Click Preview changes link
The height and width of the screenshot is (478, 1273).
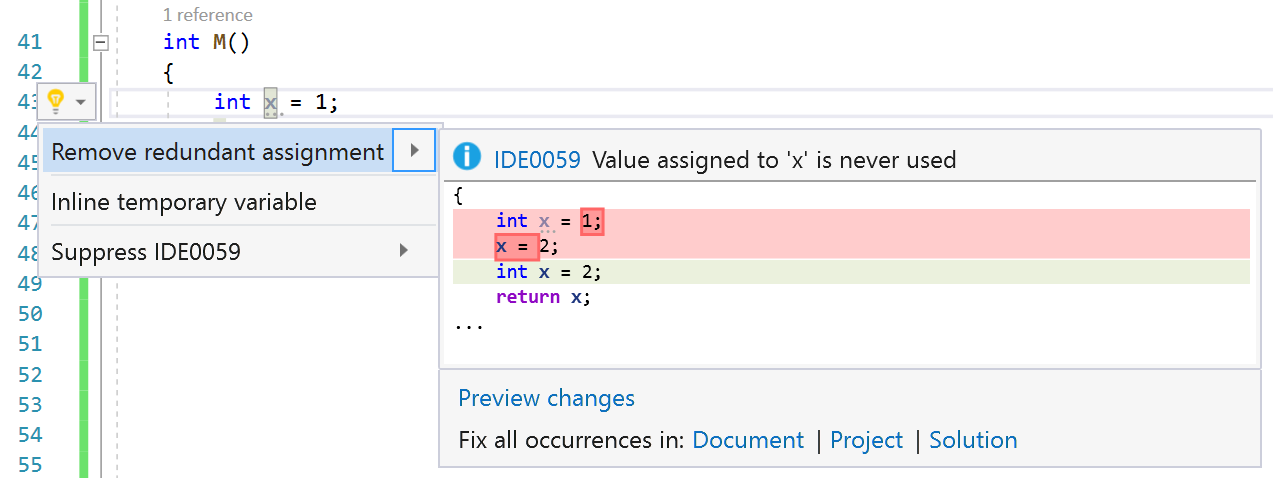tap(546, 398)
